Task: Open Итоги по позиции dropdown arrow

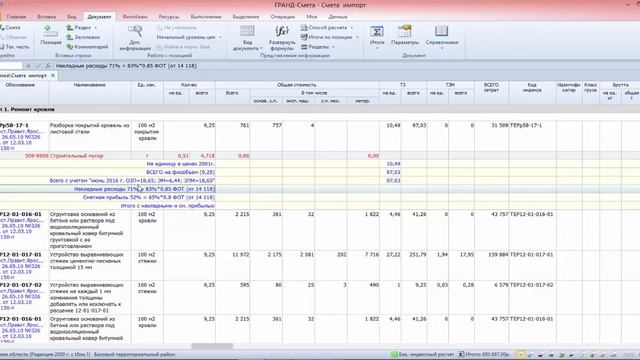Action: pyautogui.click(x=357, y=37)
